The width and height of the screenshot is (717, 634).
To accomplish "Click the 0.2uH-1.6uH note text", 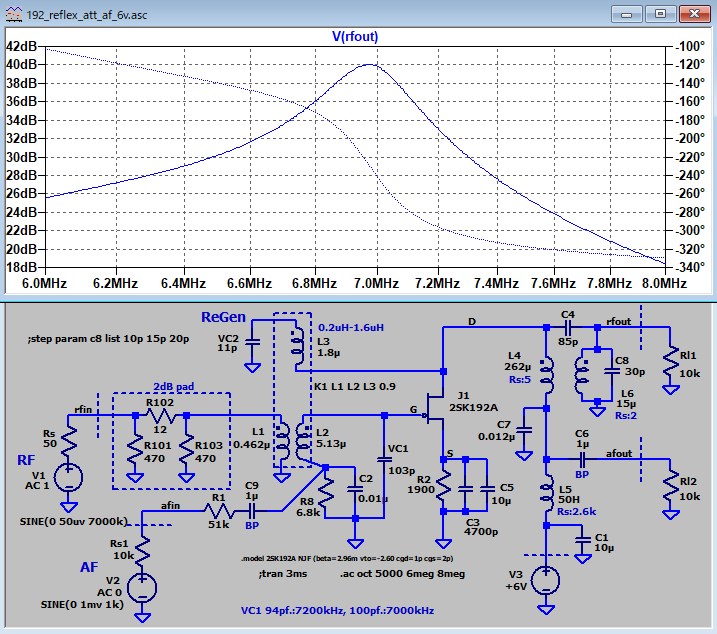I will [351, 328].
